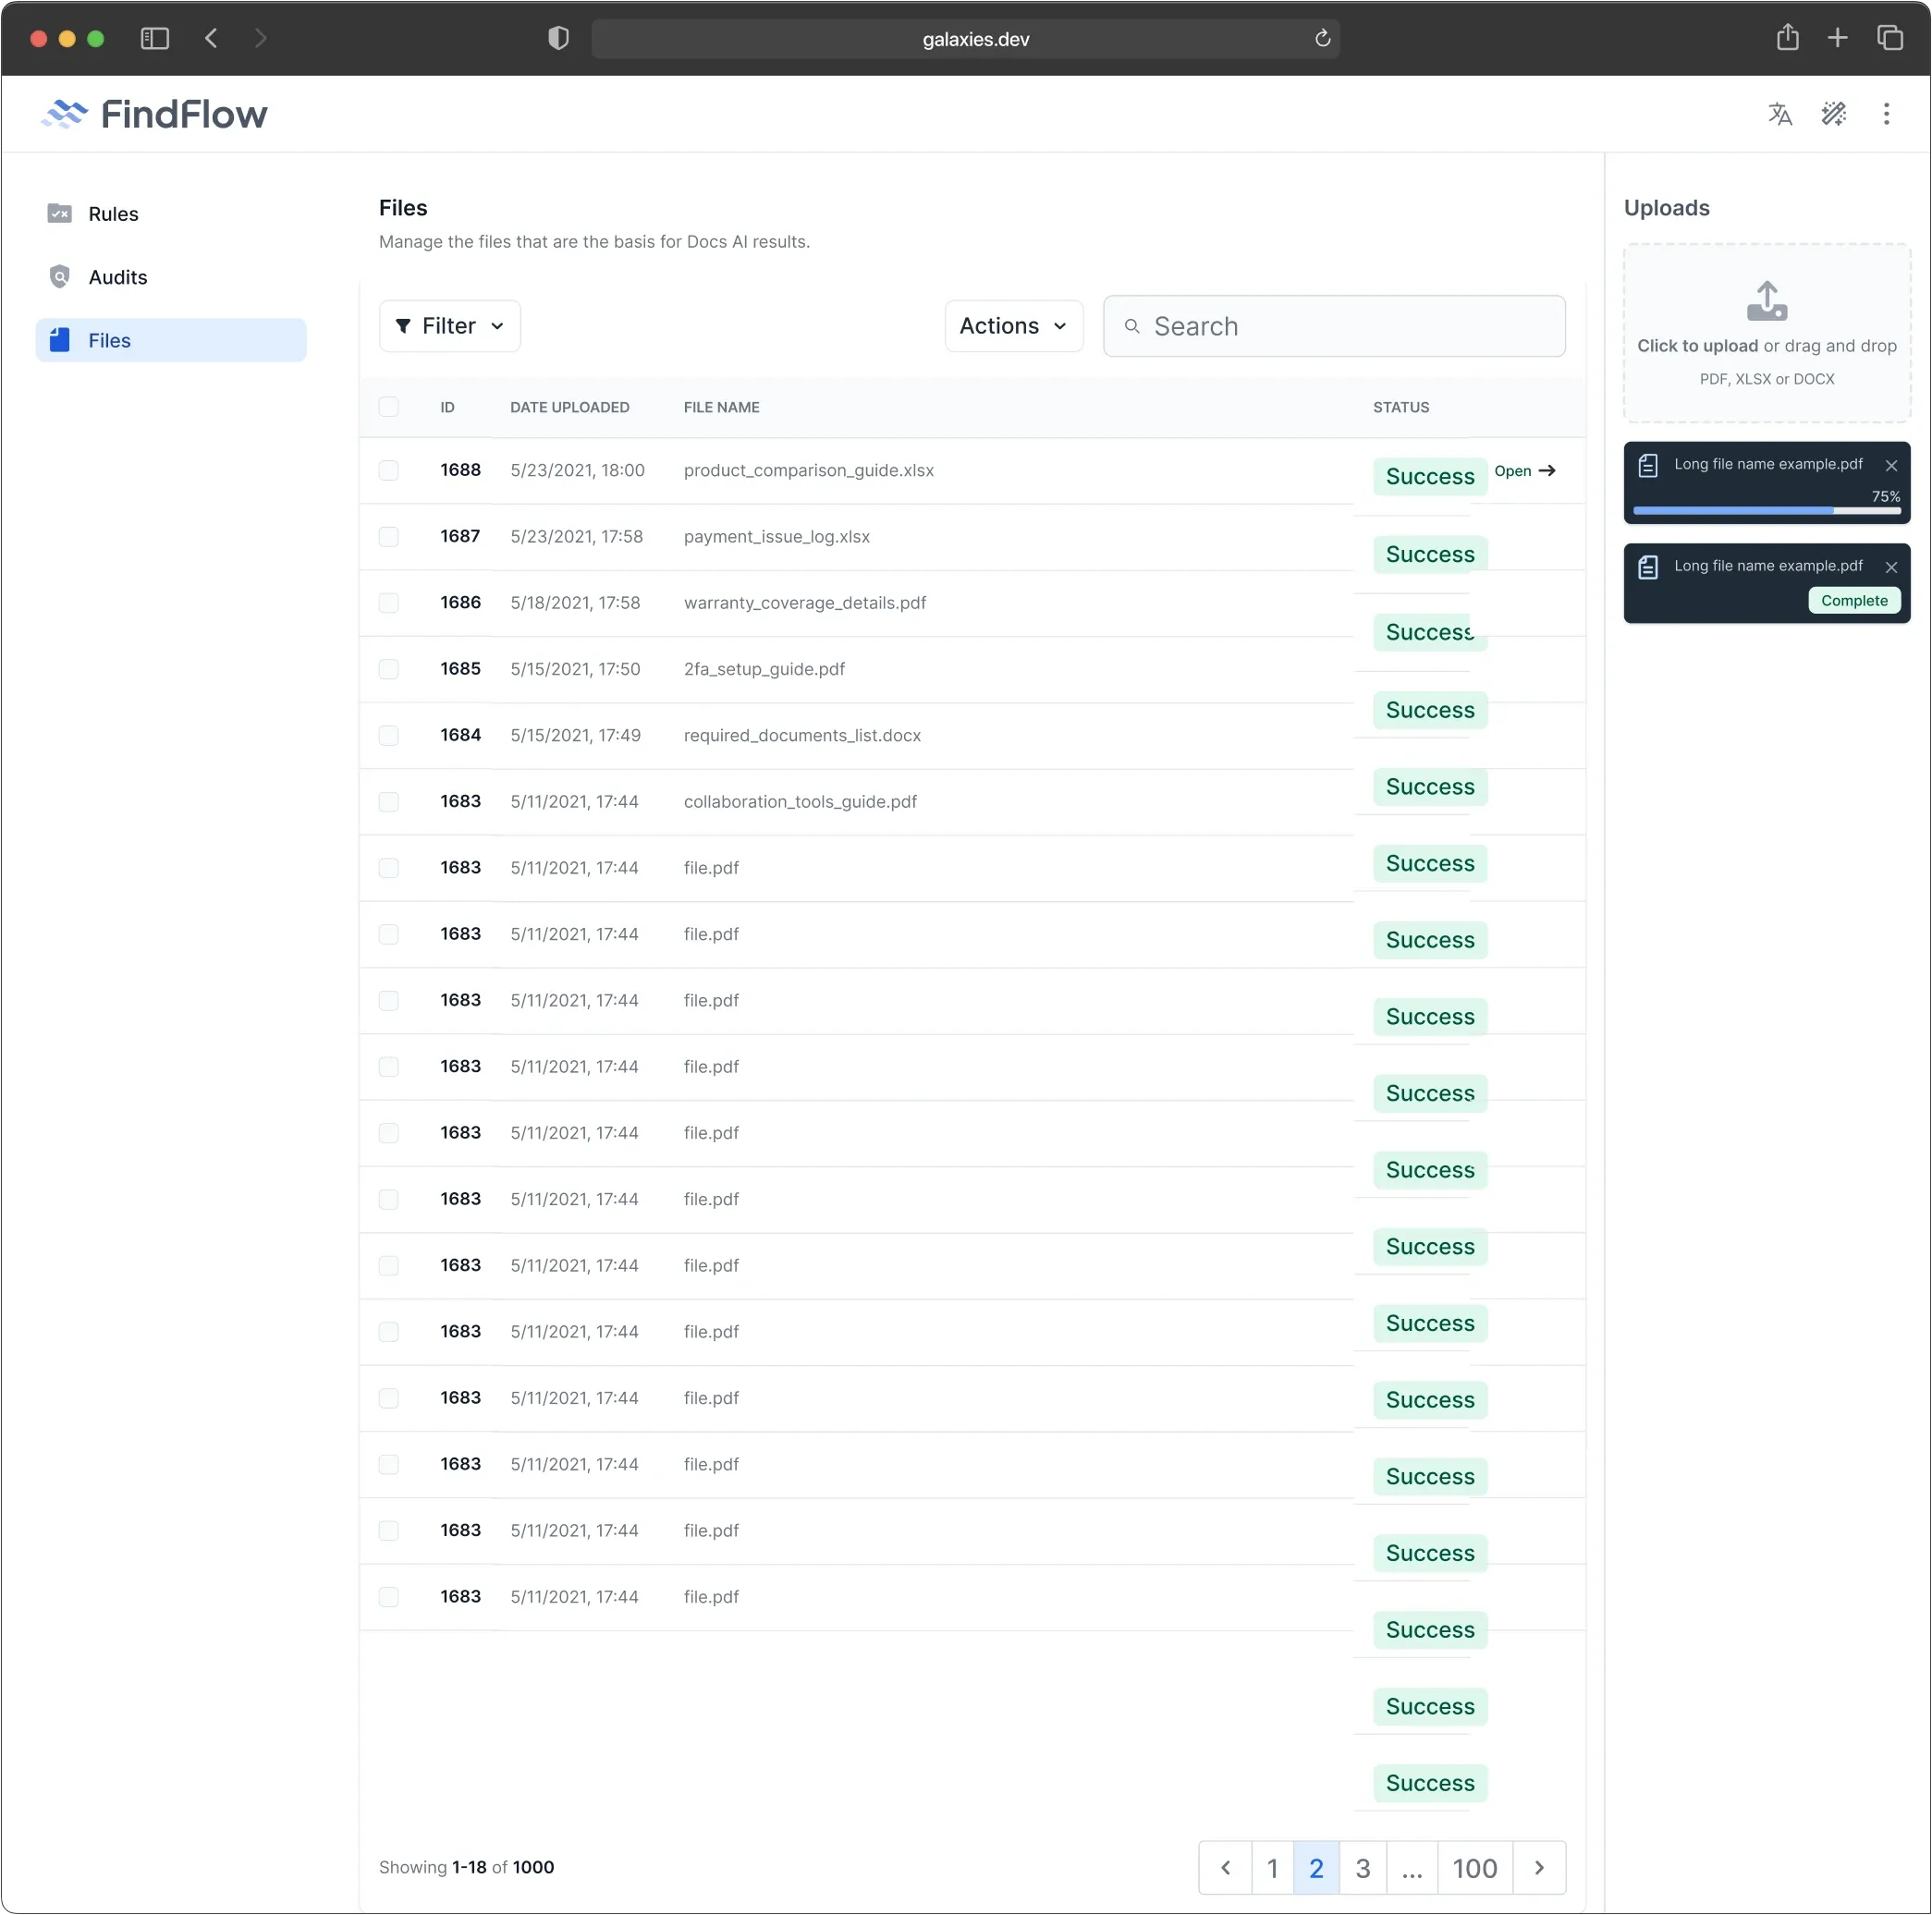Viewport: 1932px width, 1915px height.
Task: Click the magic wand icon in header
Action: (x=1833, y=114)
